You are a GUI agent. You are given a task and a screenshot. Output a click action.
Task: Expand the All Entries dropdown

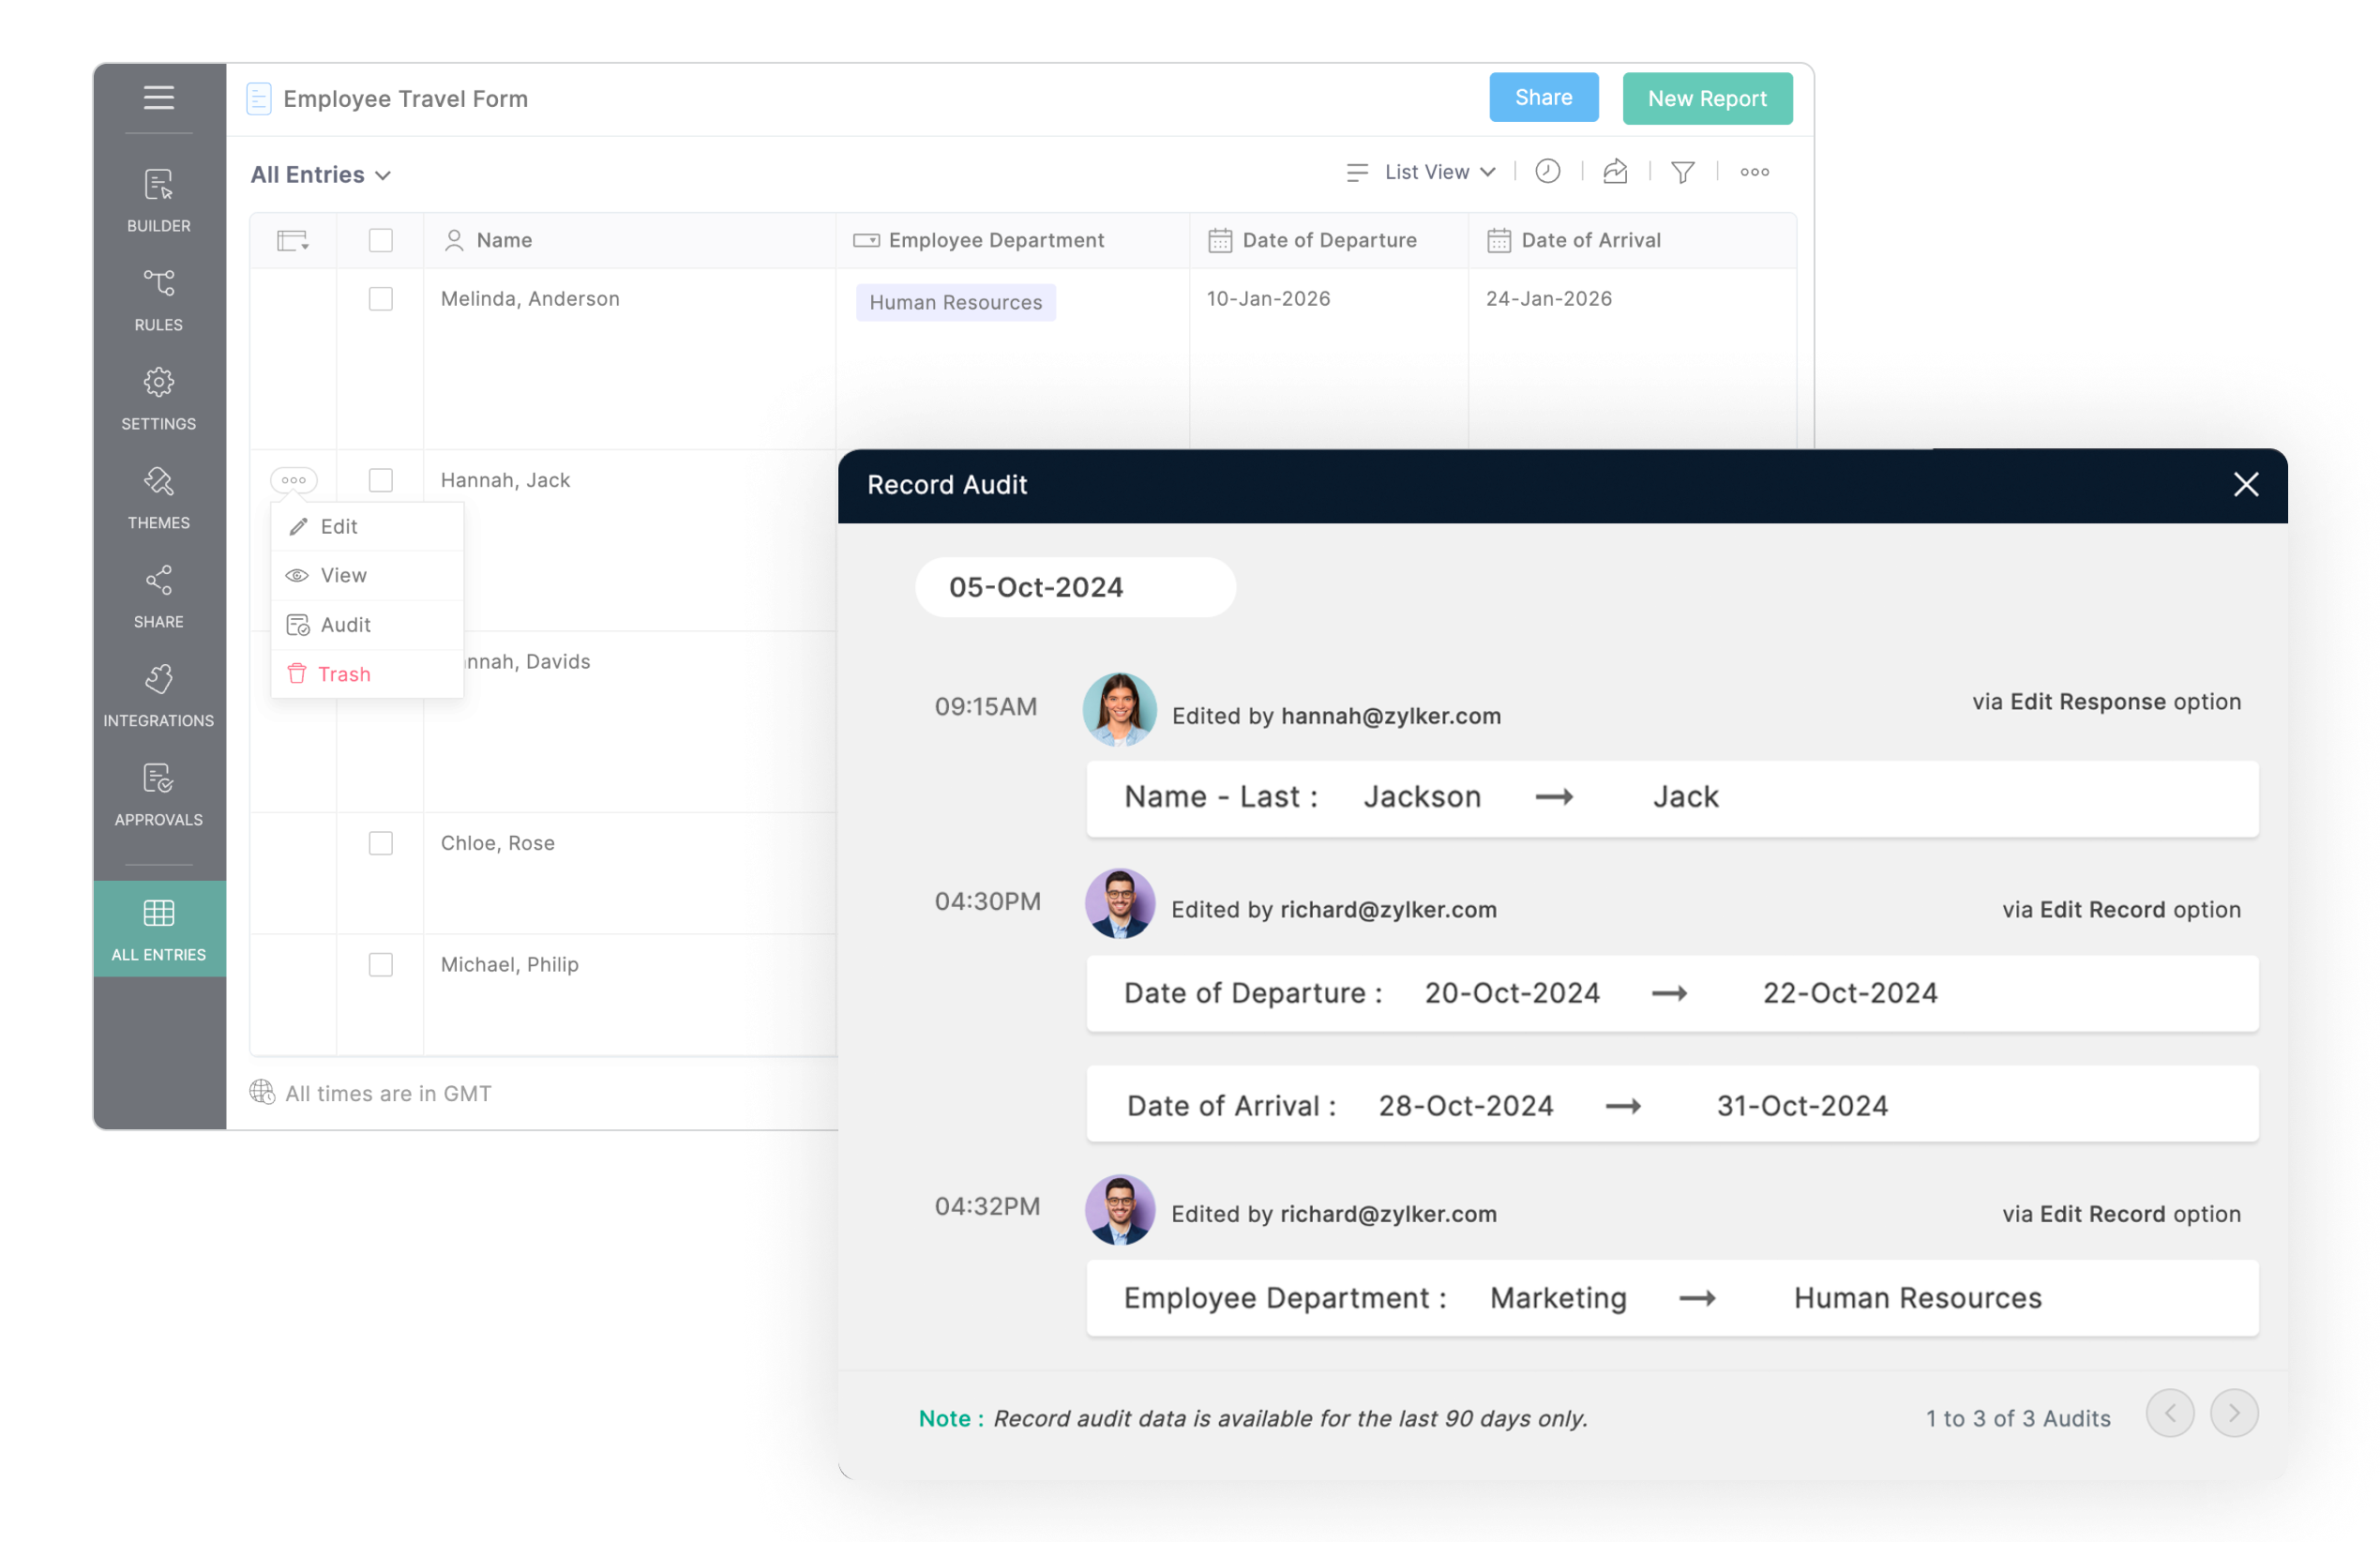pos(320,175)
